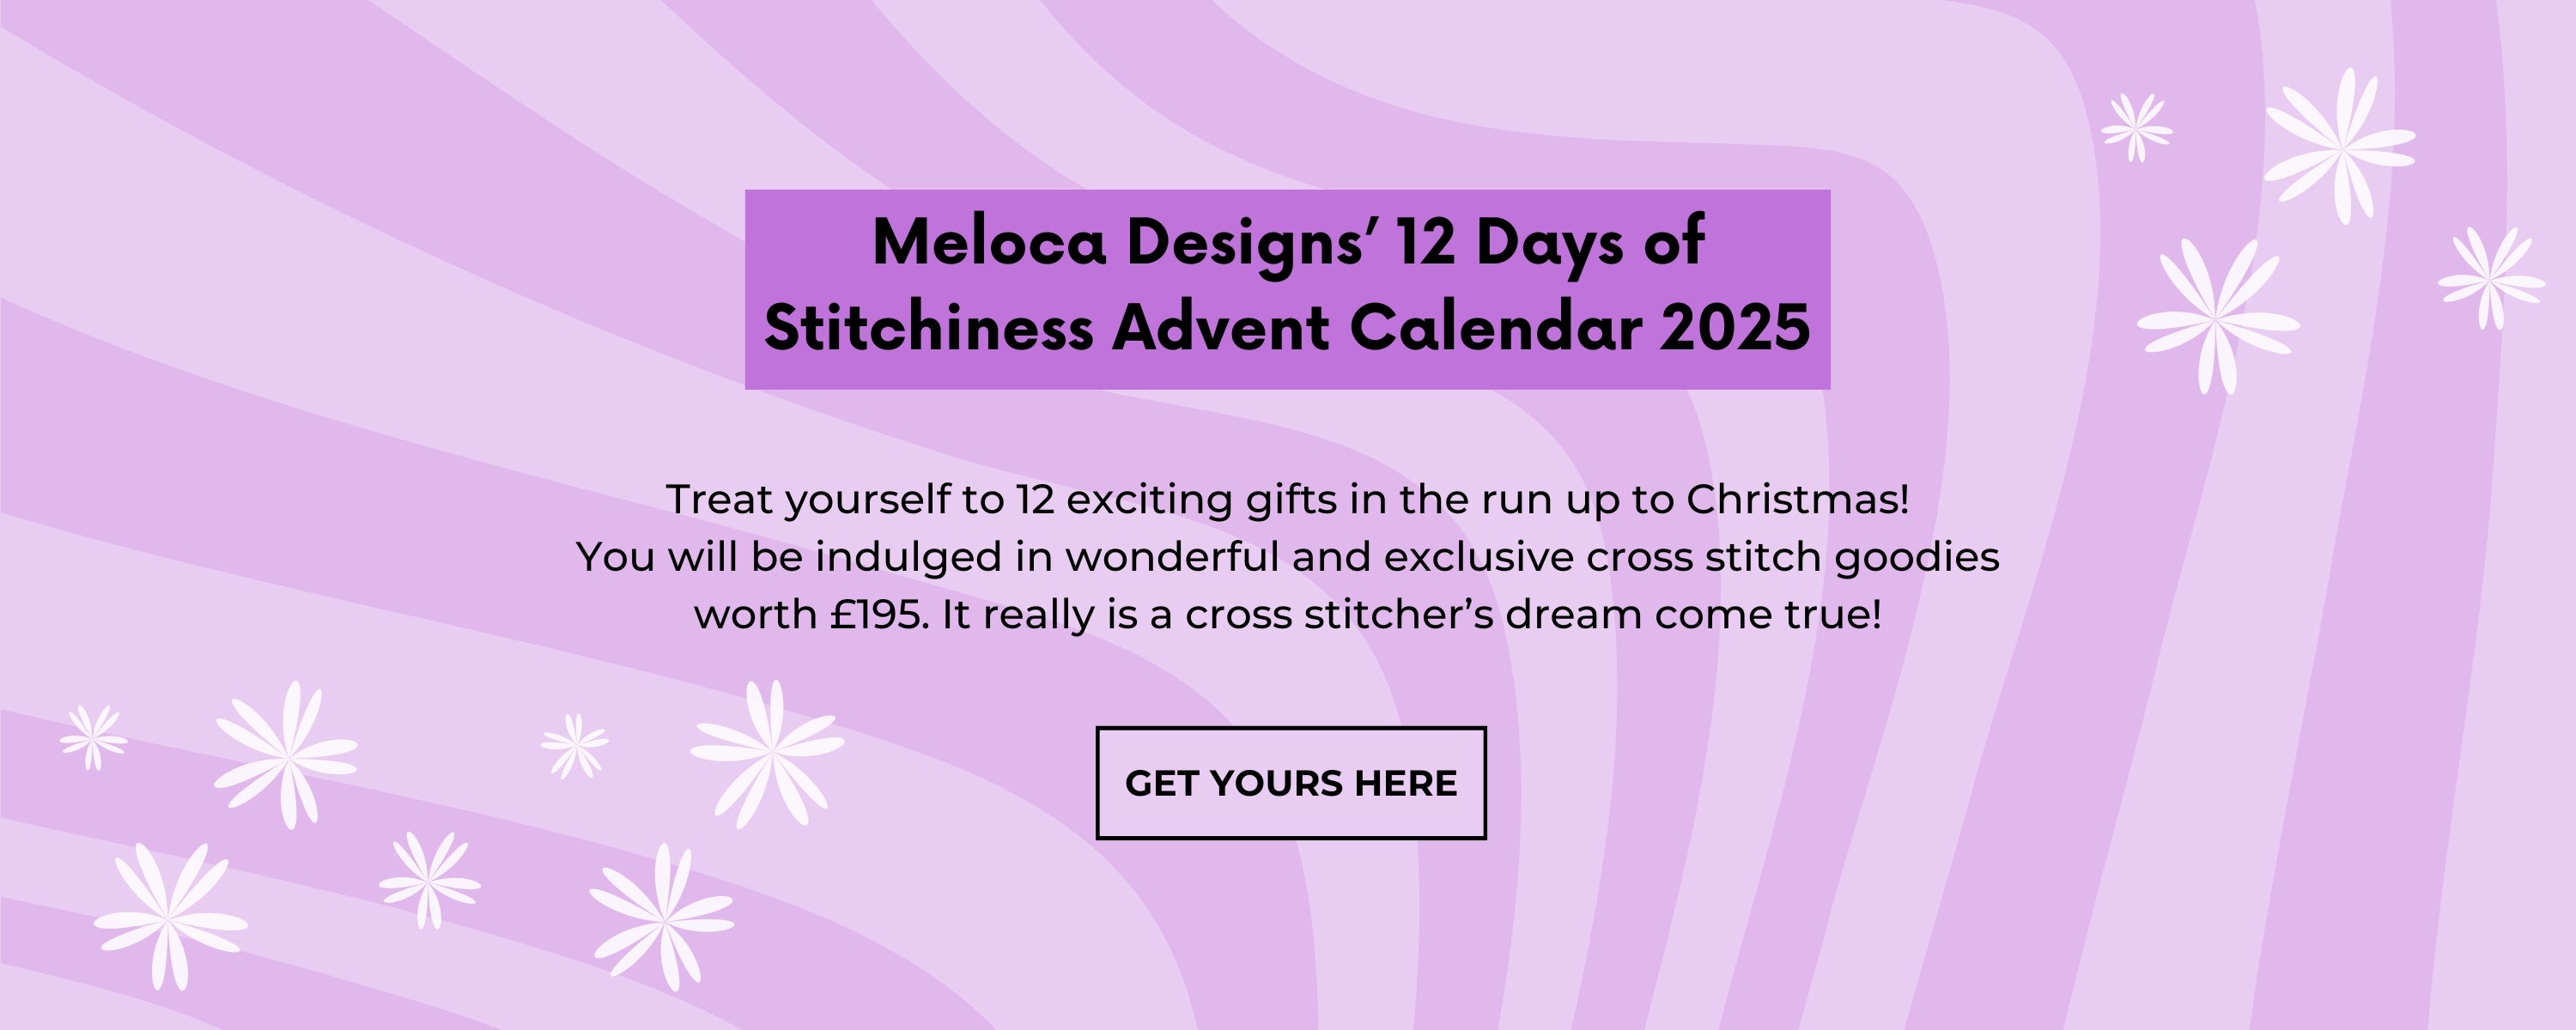Click the lowest large daisy, upper-right cluster
This screenshot has height=1030, width=2576.
pyautogui.click(x=2218, y=317)
